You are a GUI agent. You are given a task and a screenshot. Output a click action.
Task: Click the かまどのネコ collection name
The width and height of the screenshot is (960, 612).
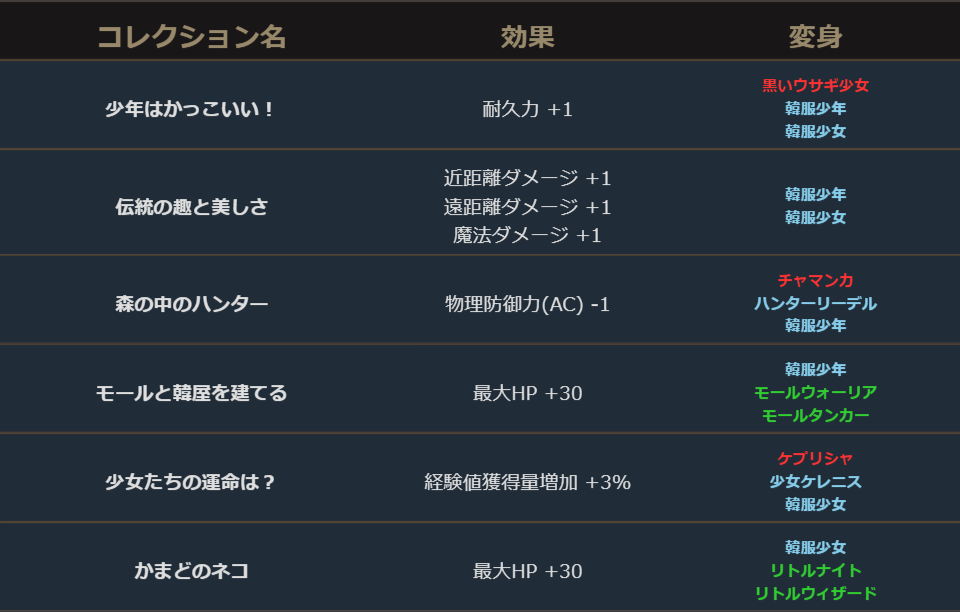coord(191,571)
